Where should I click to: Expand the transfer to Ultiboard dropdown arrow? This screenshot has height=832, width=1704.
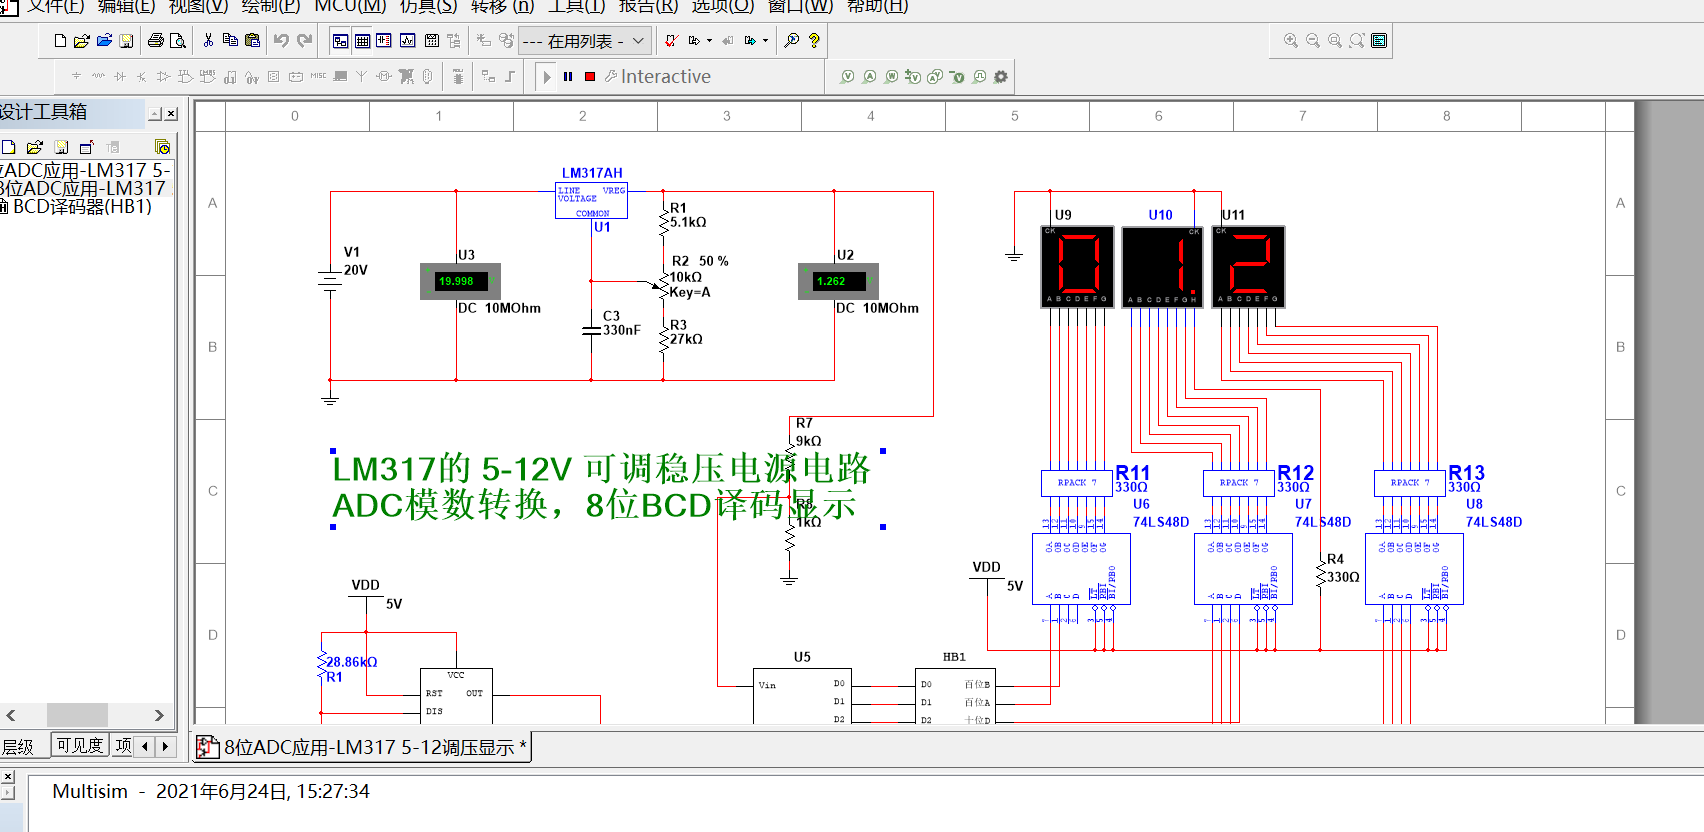pyautogui.click(x=709, y=41)
